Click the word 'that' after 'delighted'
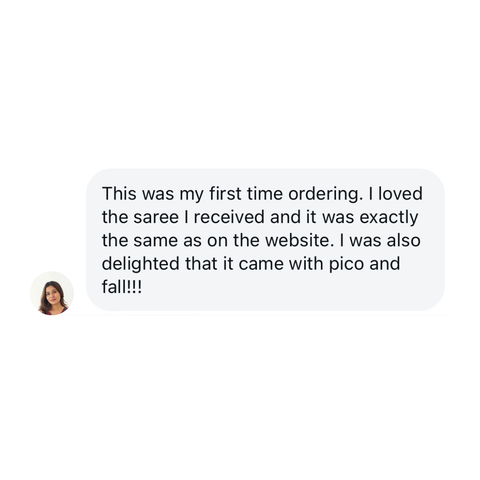480x480 pixels. 201,264
